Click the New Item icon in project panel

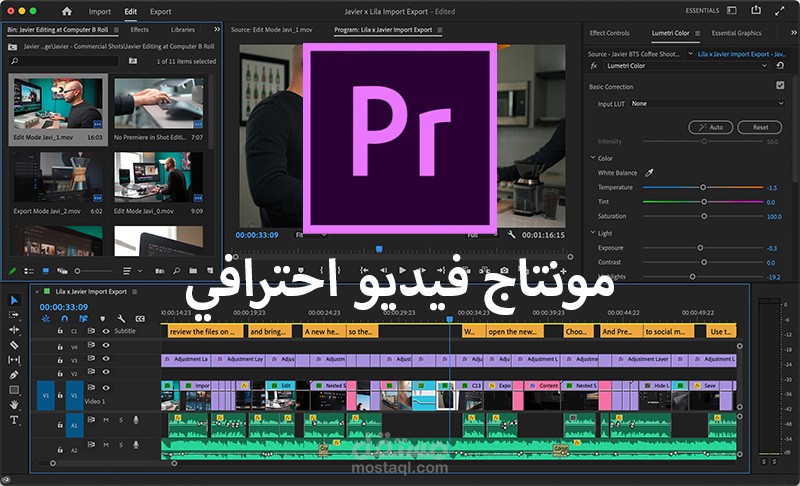(x=210, y=271)
